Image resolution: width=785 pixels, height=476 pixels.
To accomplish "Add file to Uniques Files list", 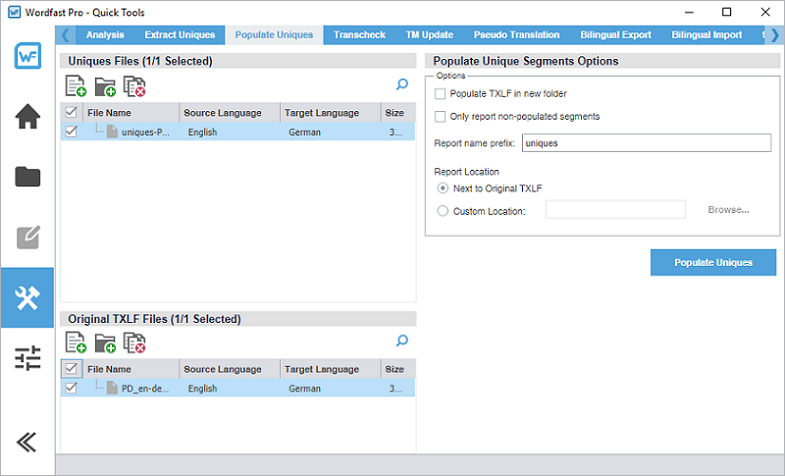I will [x=76, y=87].
